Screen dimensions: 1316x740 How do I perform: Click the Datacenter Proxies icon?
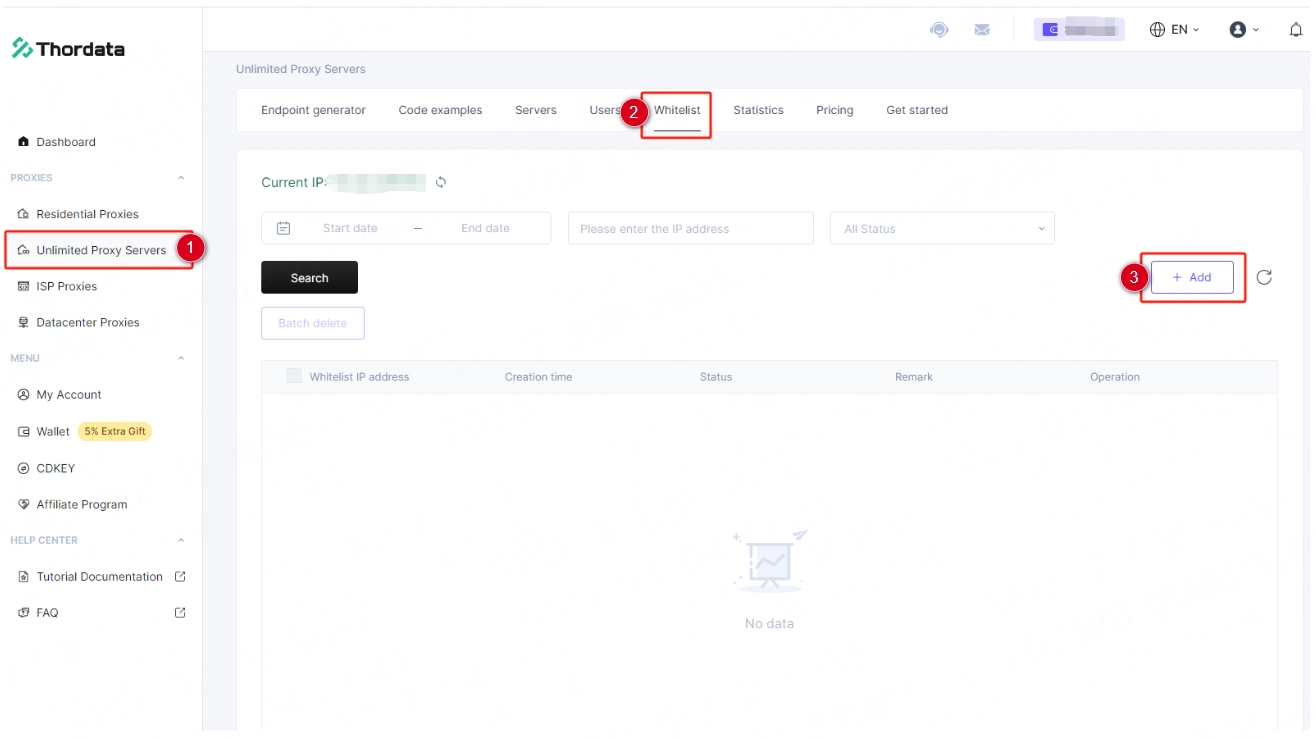pyautogui.click(x=24, y=322)
